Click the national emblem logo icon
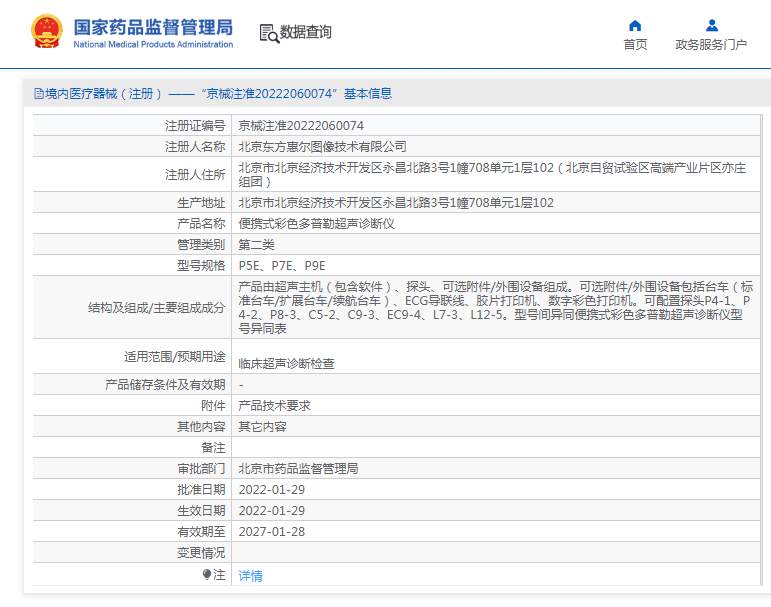771x607 pixels. [45, 32]
